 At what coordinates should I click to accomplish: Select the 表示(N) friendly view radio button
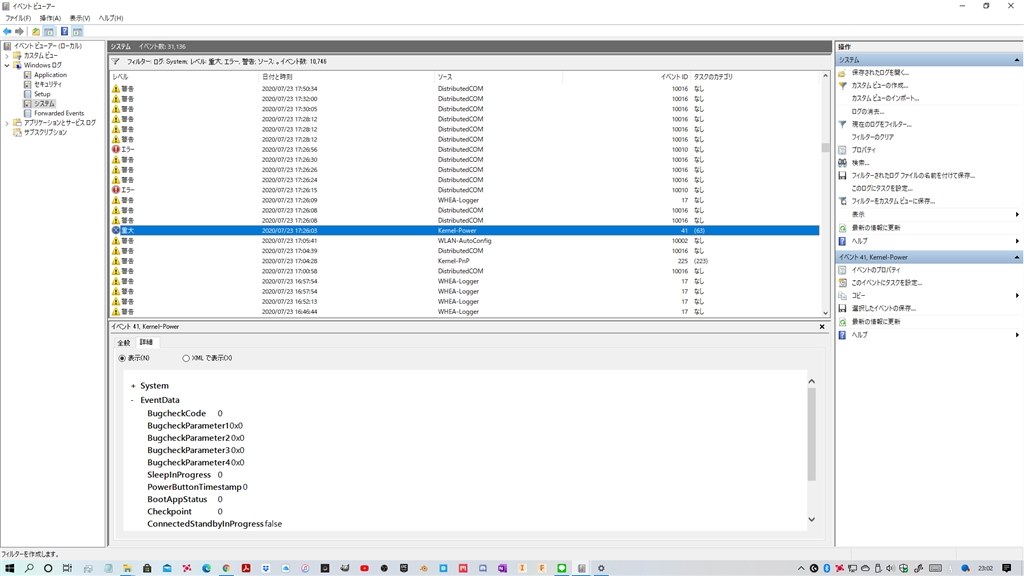click(x=122, y=358)
